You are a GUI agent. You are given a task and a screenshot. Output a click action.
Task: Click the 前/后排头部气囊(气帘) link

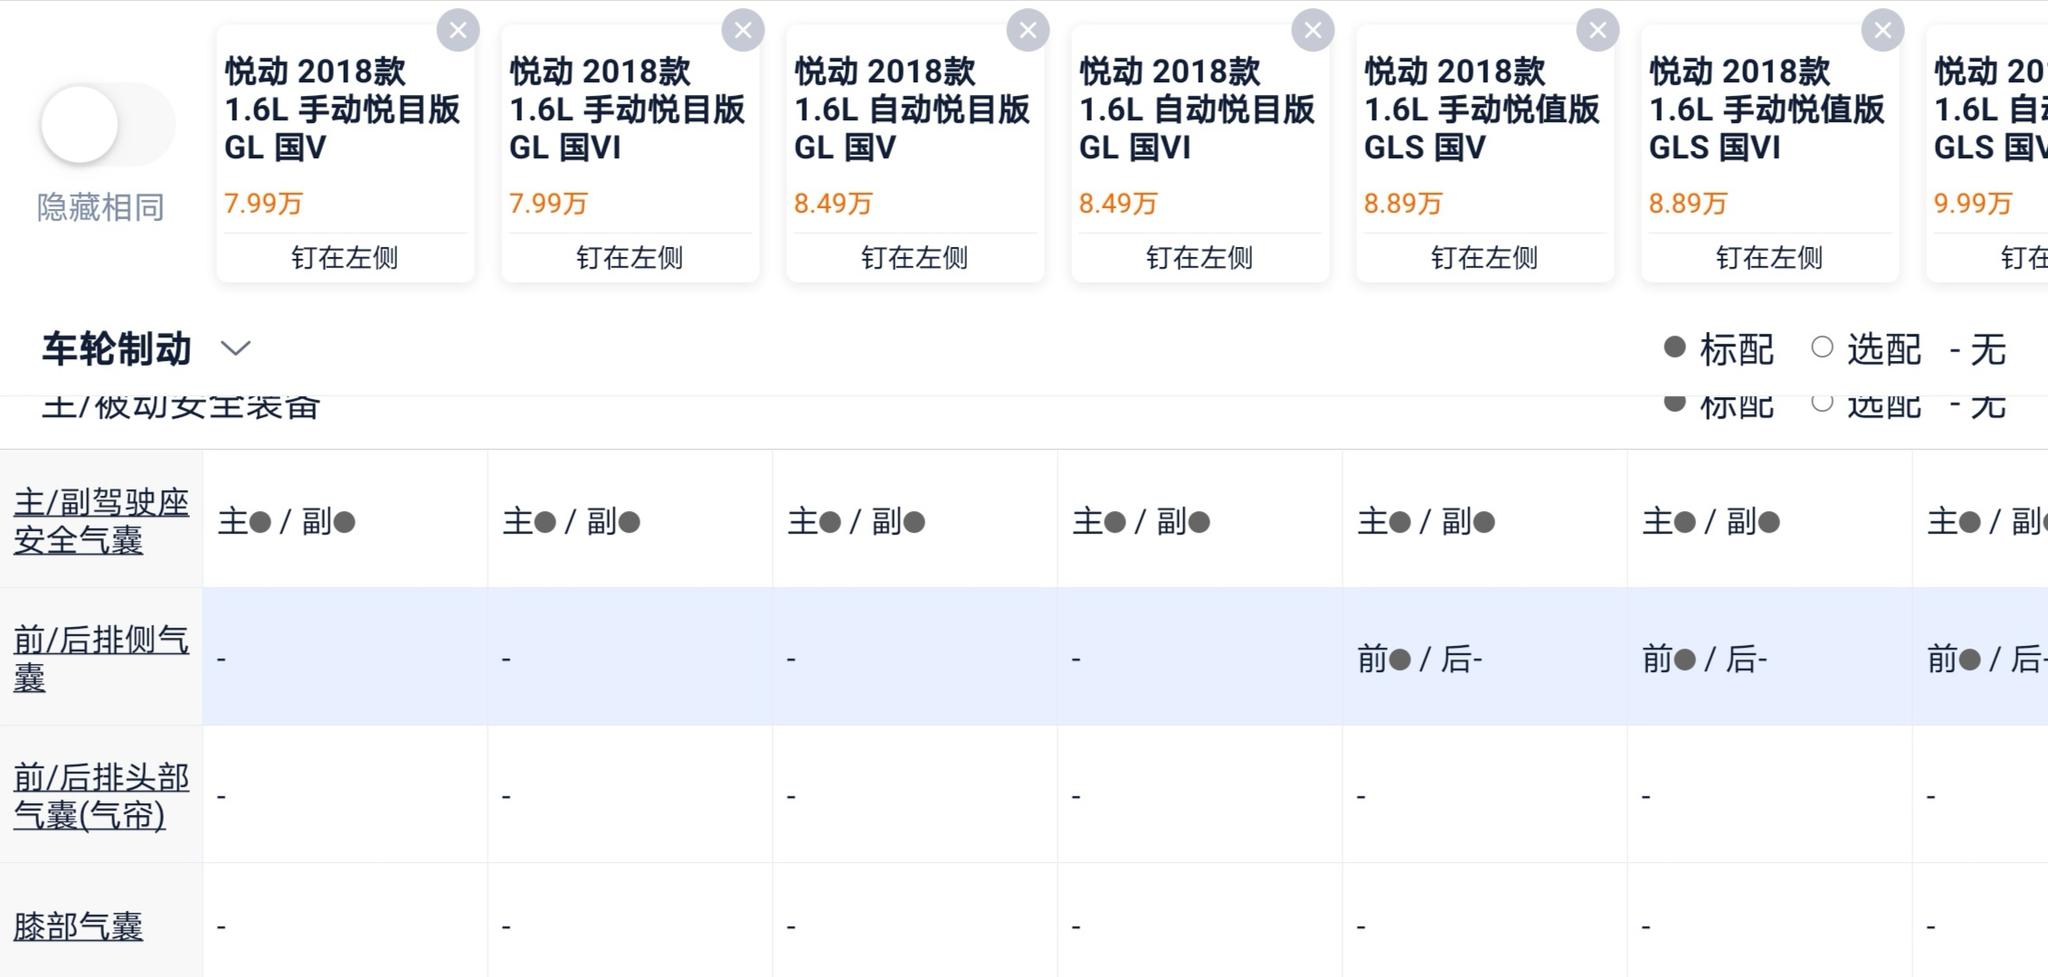[x=101, y=796]
